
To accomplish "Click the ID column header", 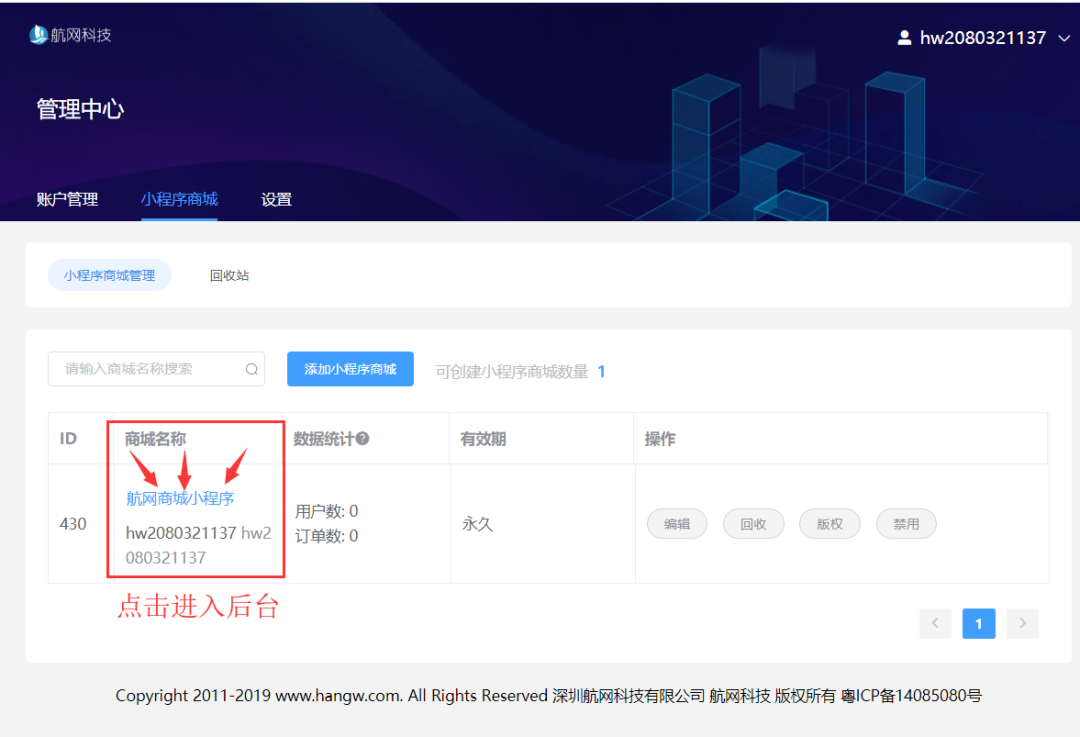I will coord(68,439).
